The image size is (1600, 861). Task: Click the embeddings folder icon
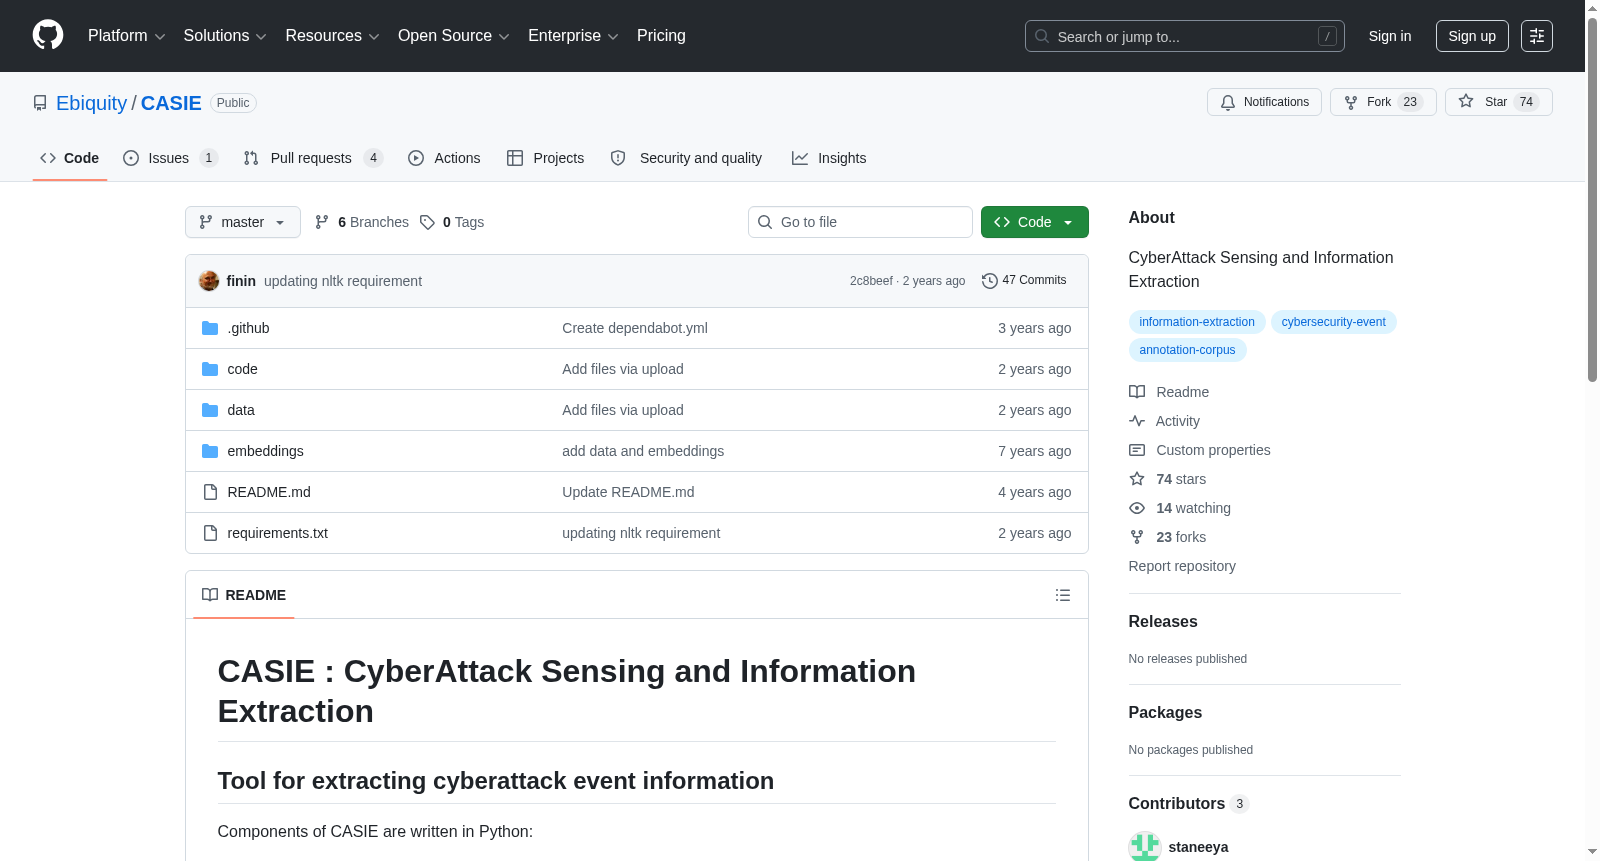(x=210, y=451)
